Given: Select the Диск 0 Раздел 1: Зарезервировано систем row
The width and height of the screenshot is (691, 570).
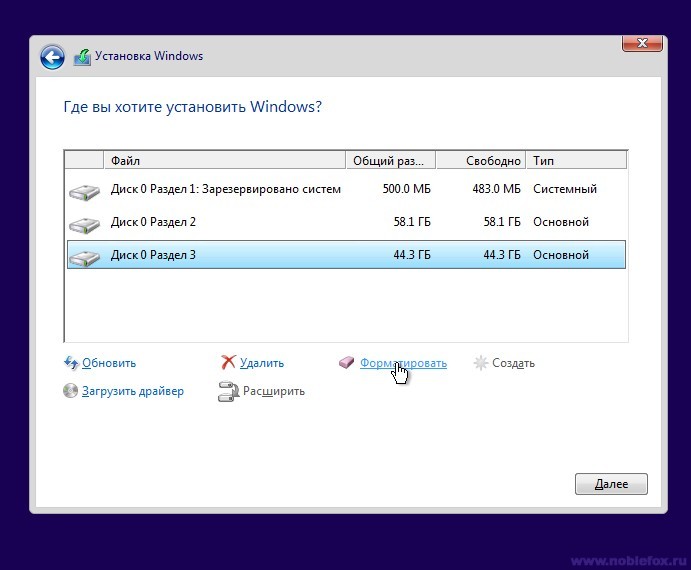Looking at the screenshot, I should 346,189.
